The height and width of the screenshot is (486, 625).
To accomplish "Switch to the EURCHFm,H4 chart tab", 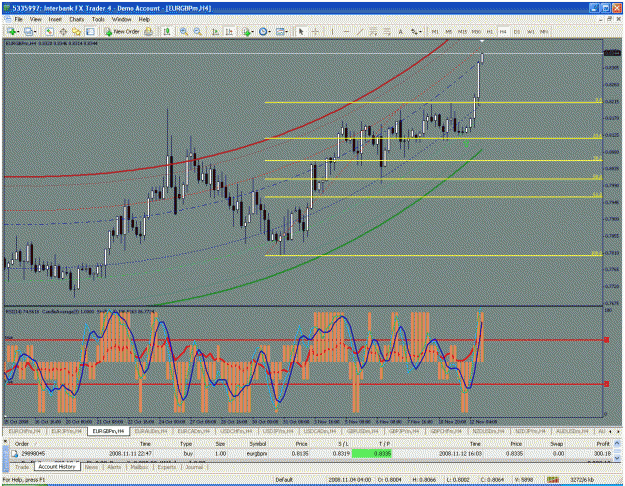I will pos(24,431).
